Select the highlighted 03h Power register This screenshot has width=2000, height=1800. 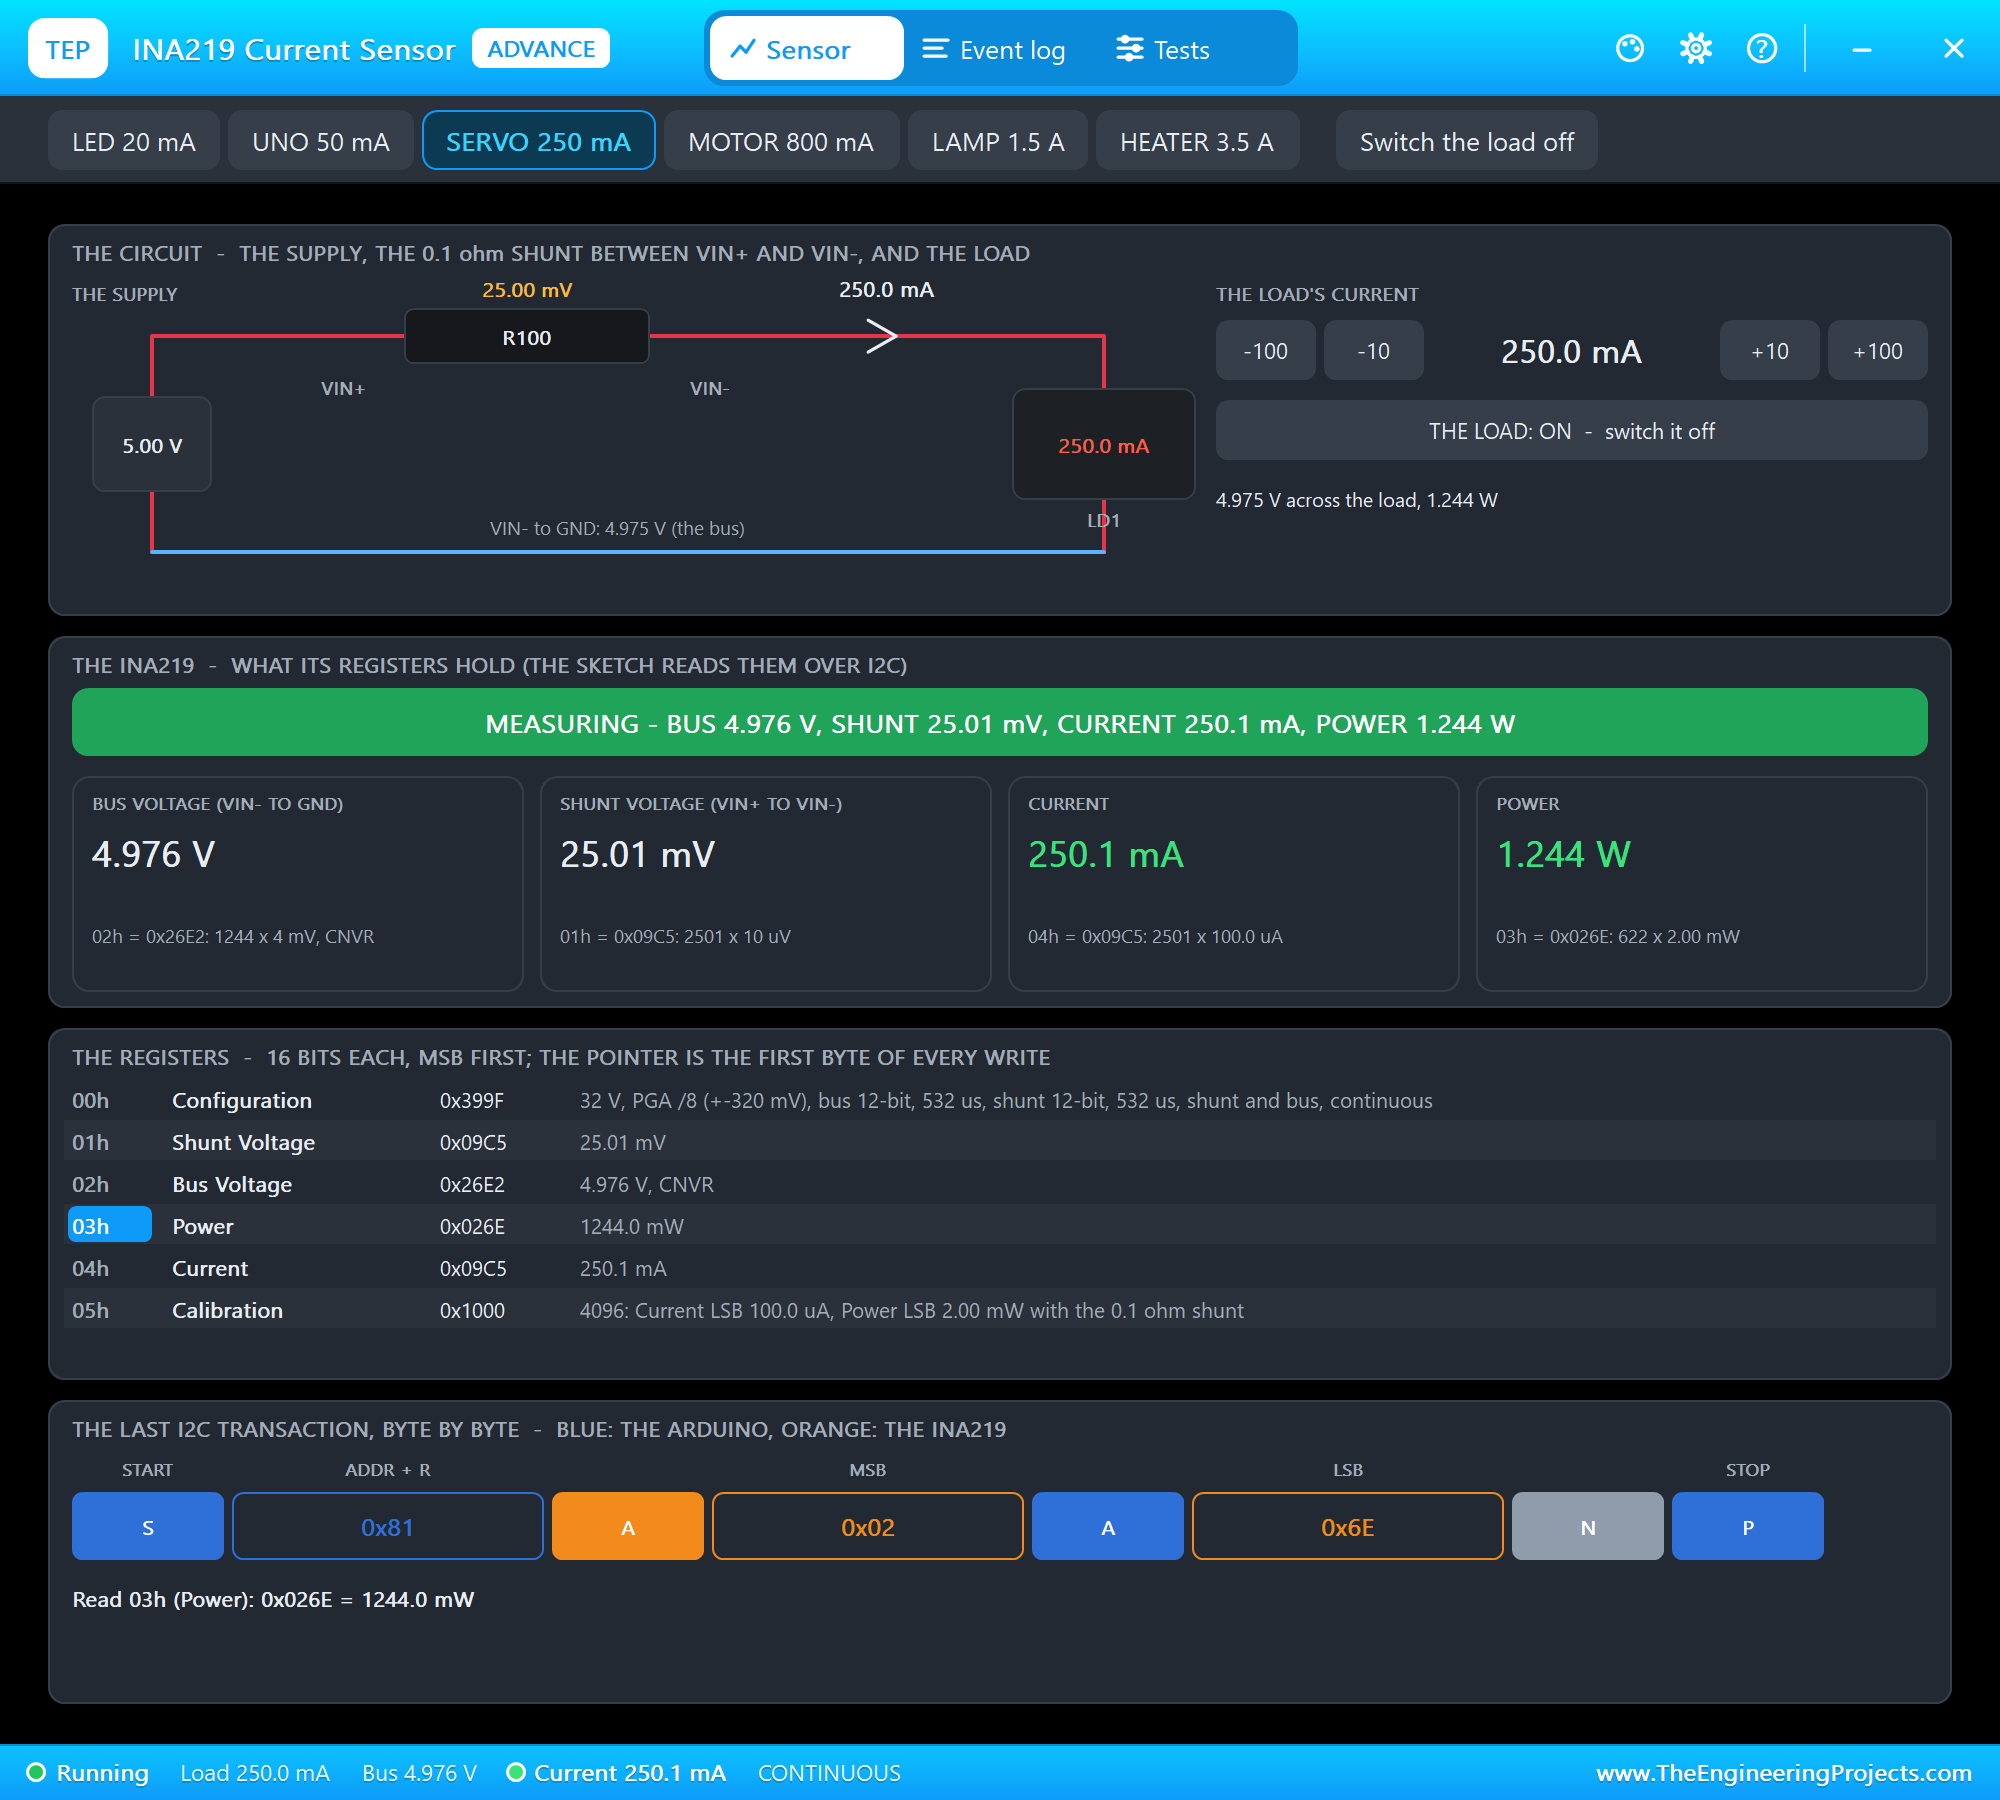[1002, 1226]
